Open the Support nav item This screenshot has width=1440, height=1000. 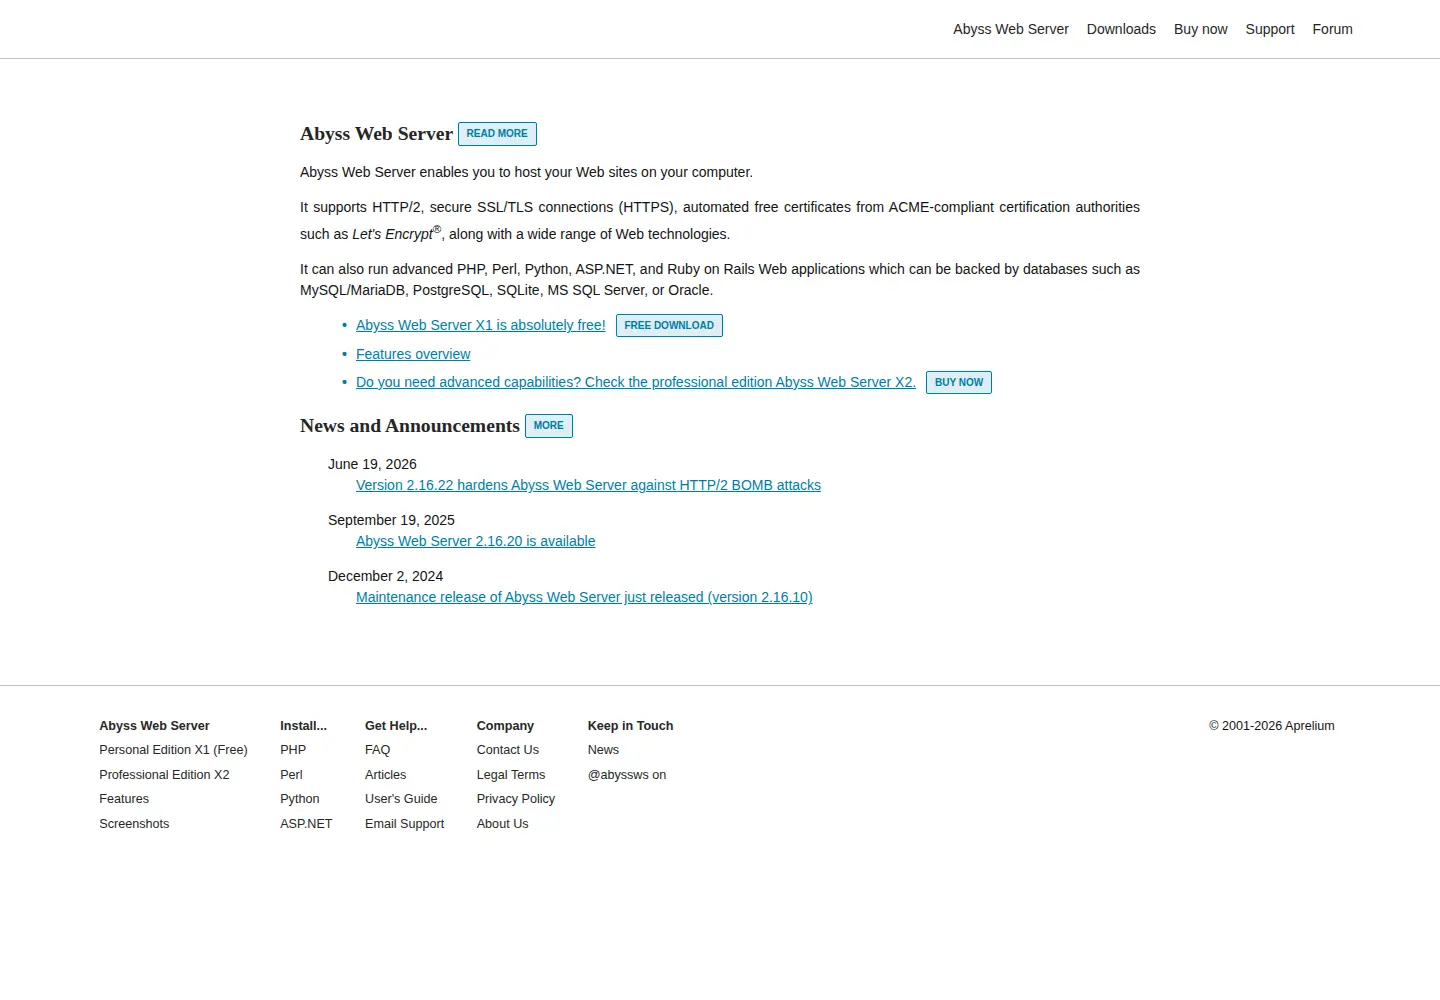point(1270,29)
